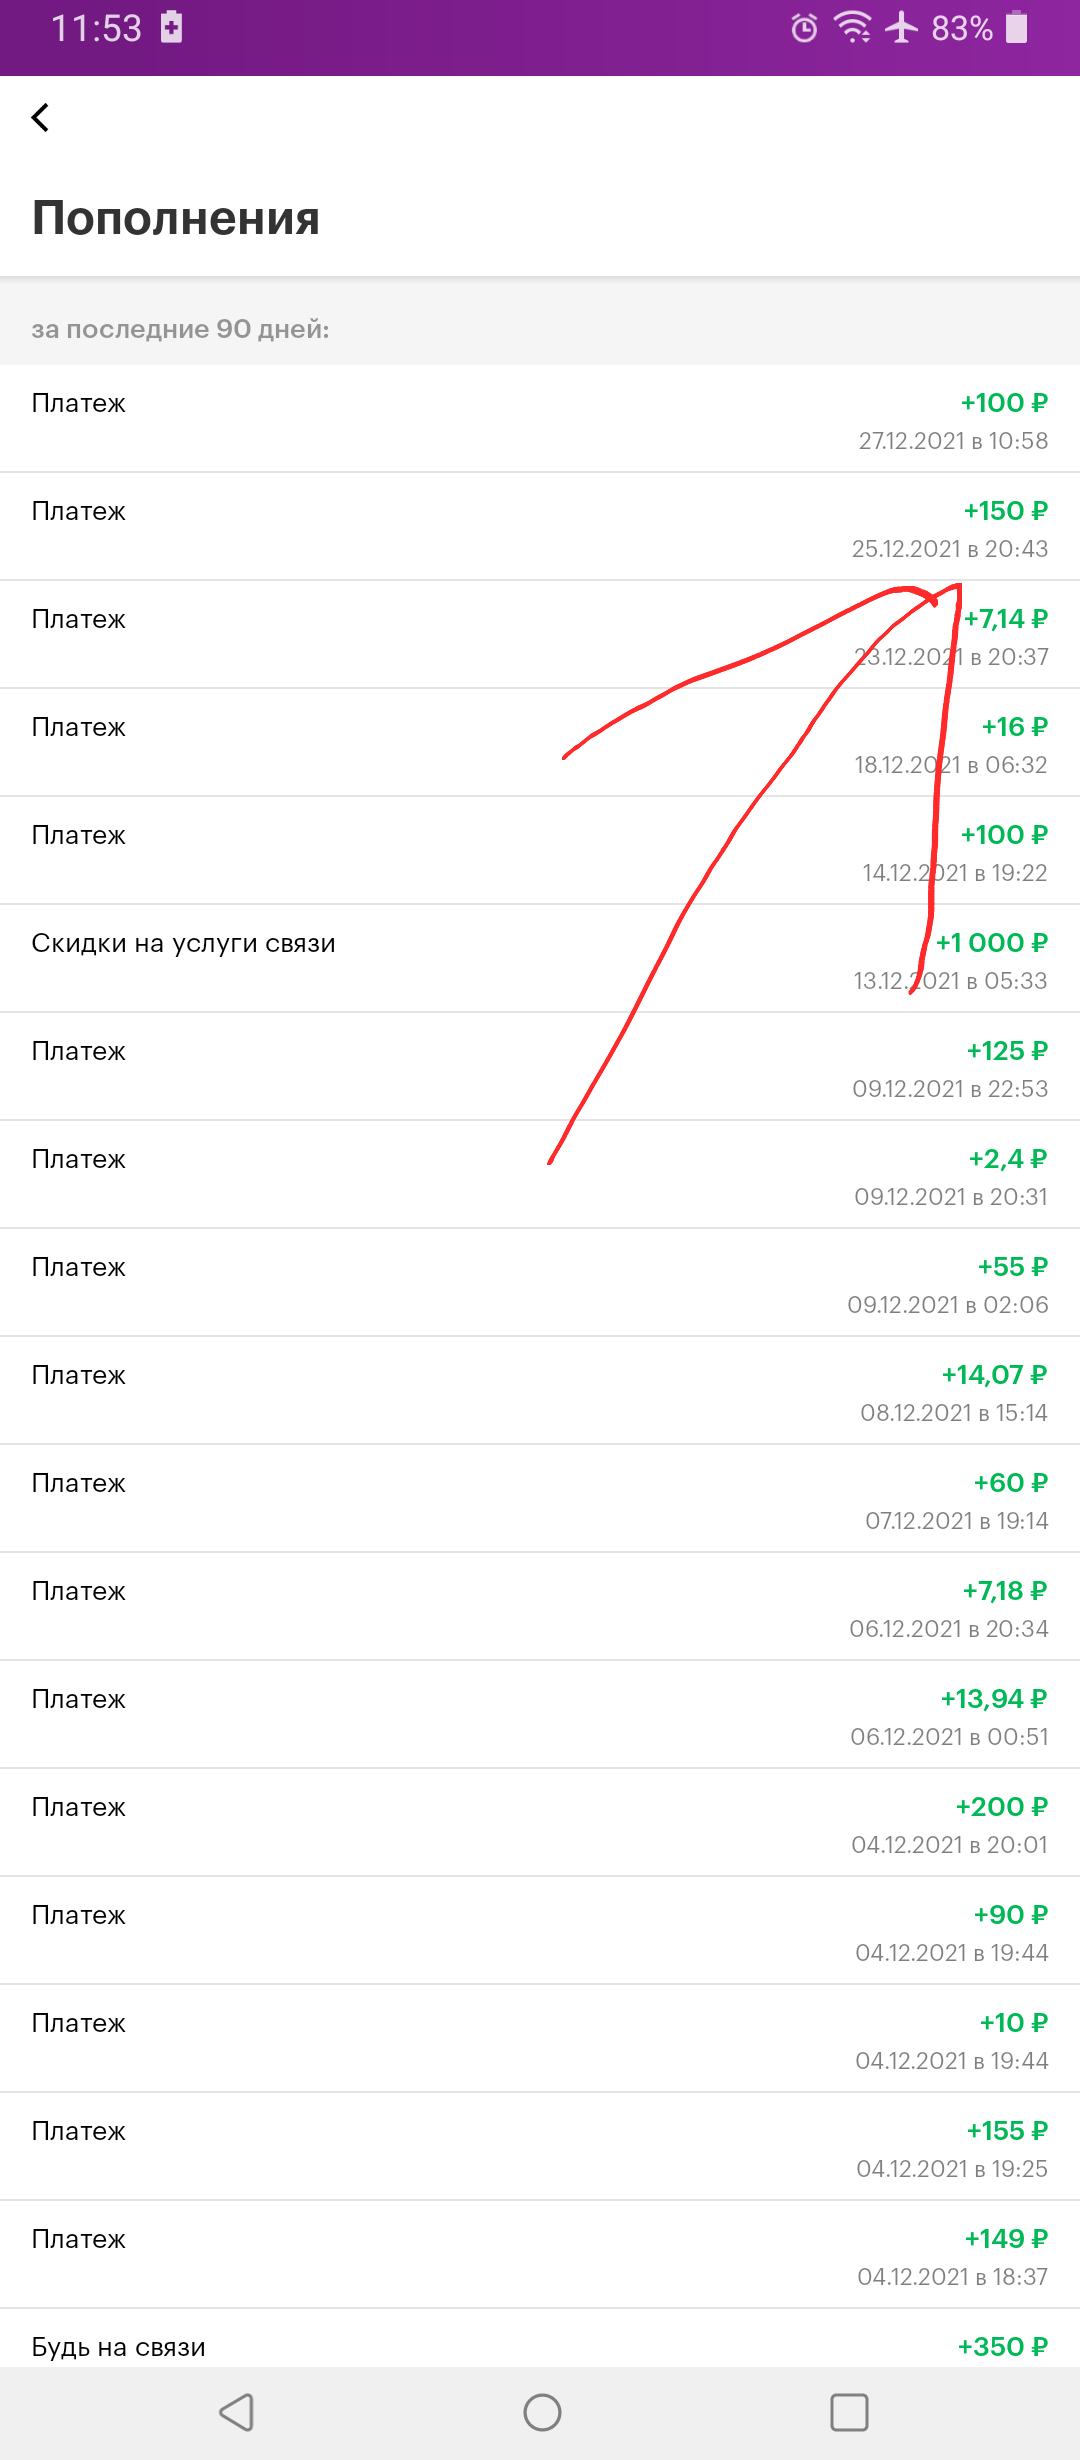Image resolution: width=1080 pixels, height=2460 pixels.
Task: Open the +200 ₽ payment from 04.12.2021
Action: (x=540, y=1823)
